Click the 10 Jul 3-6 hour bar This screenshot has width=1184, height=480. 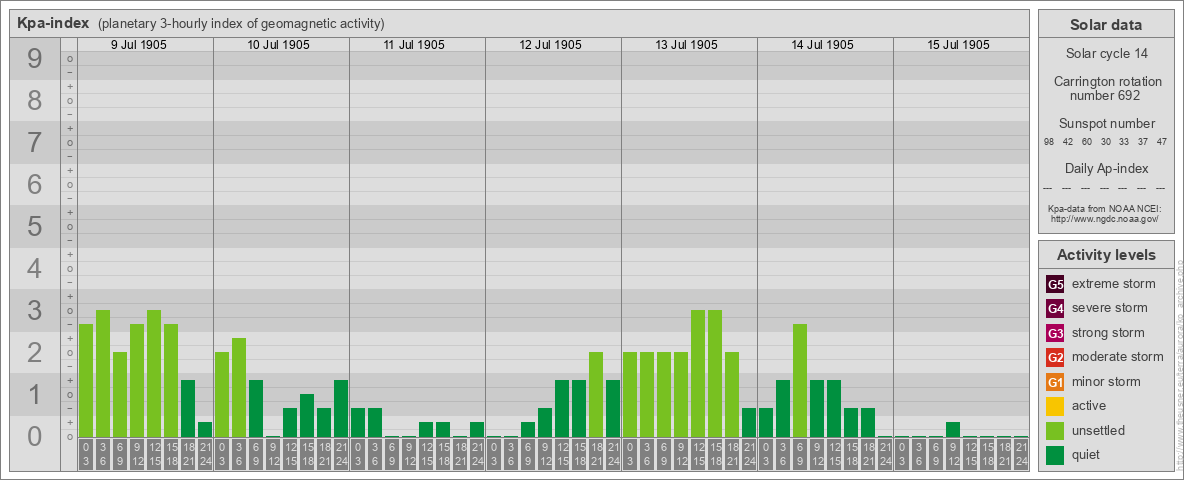239,387
